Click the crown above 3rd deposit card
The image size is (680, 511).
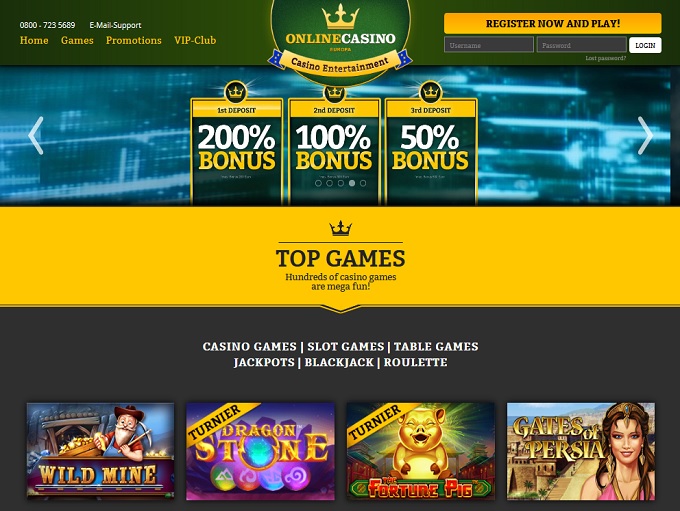point(431,92)
